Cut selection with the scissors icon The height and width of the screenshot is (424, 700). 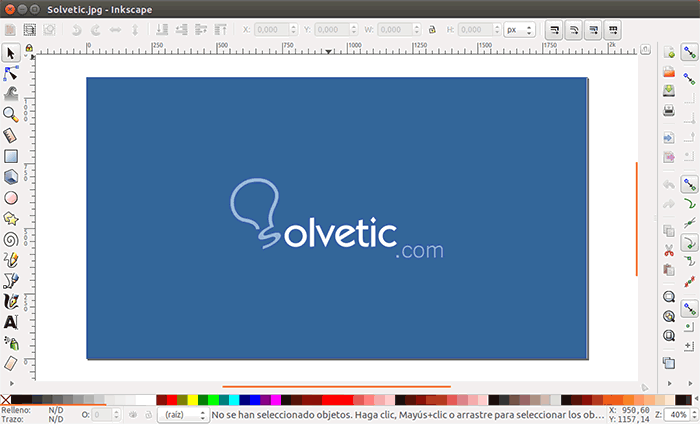pos(669,250)
